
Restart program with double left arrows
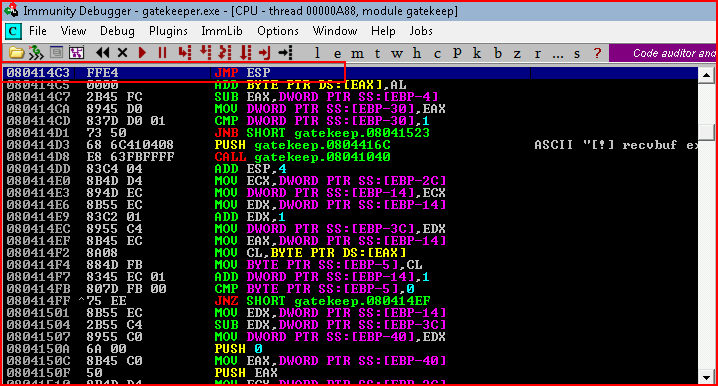[x=103, y=53]
